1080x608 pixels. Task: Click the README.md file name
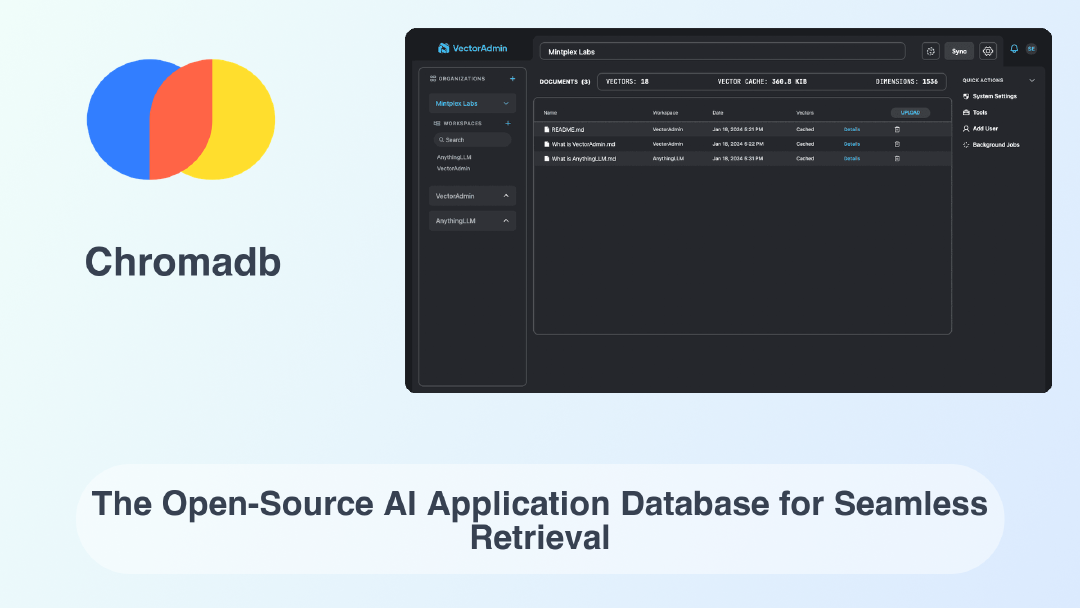point(568,129)
